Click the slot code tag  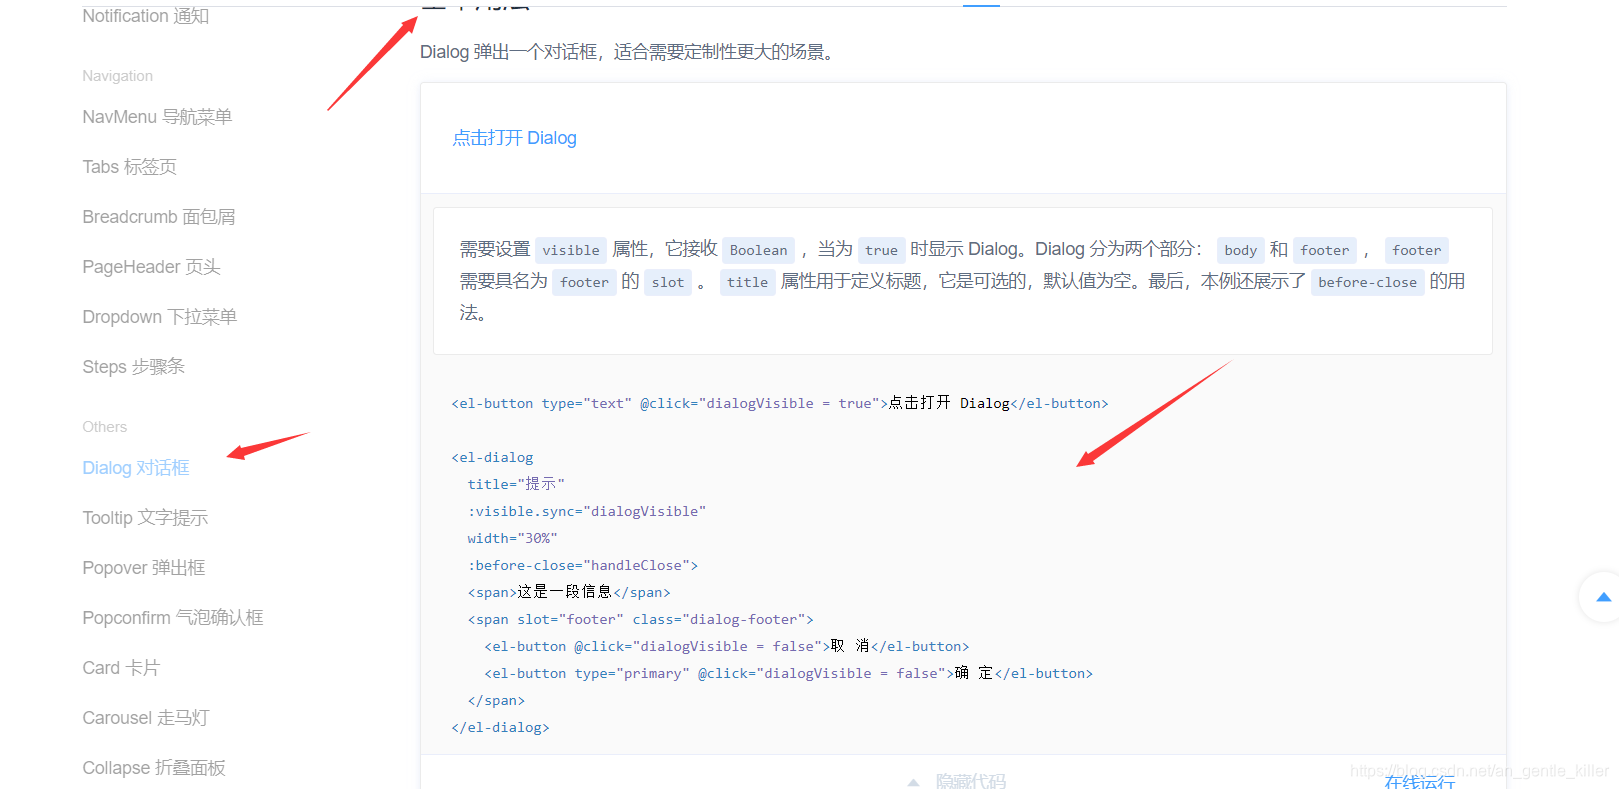(668, 282)
